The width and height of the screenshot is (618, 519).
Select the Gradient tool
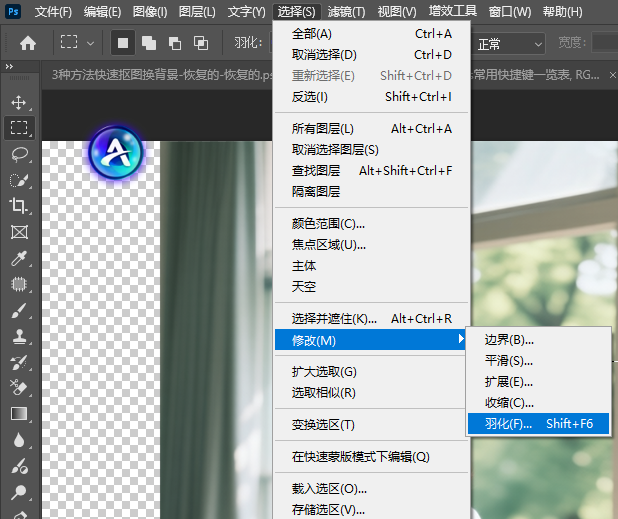tap(18, 413)
